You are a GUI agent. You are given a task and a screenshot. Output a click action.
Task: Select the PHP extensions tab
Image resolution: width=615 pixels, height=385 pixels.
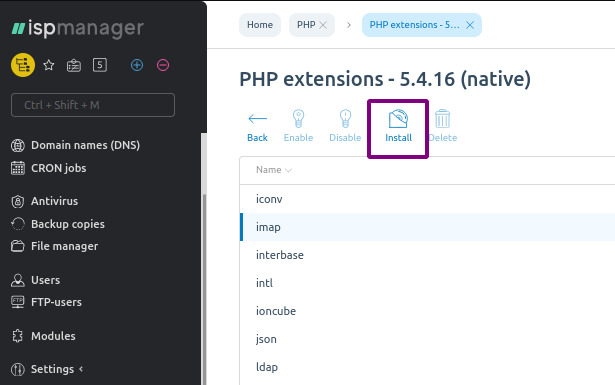pyautogui.click(x=414, y=25)
